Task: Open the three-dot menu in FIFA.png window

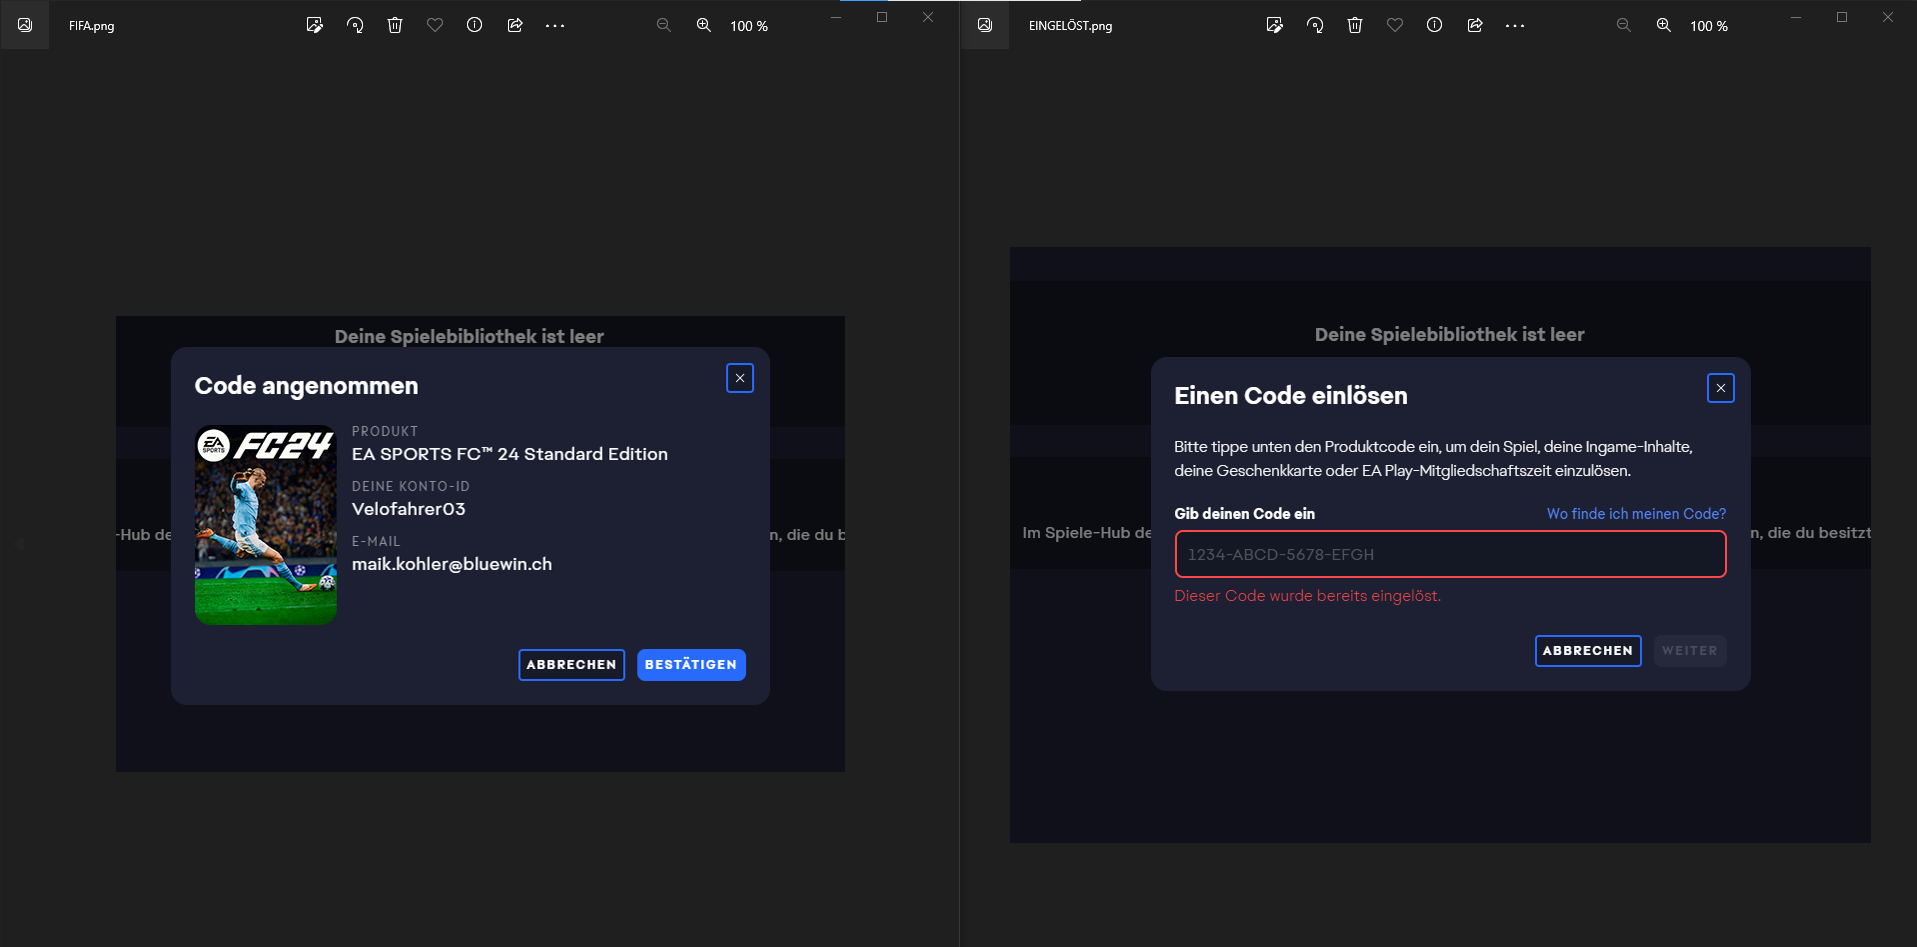Action: click(555, 26)
